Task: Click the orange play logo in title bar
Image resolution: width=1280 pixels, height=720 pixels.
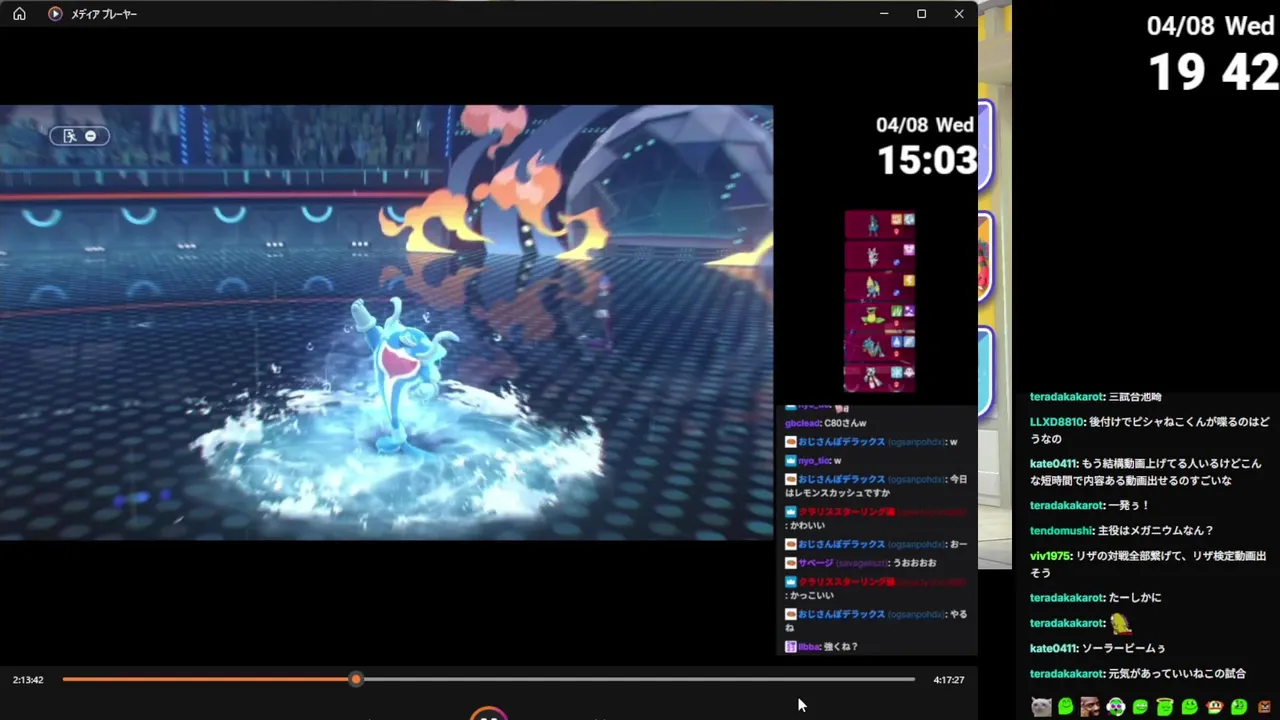Action: coord(55,14)
